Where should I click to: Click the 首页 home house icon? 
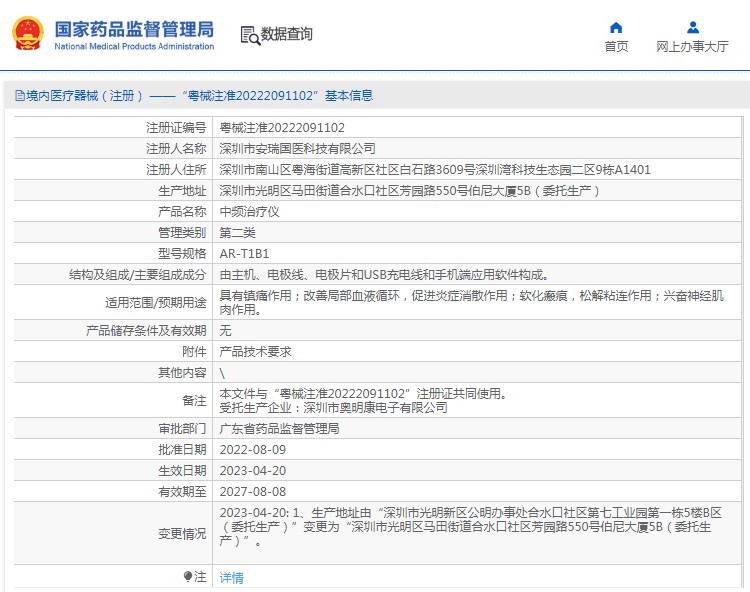[616, 27]
